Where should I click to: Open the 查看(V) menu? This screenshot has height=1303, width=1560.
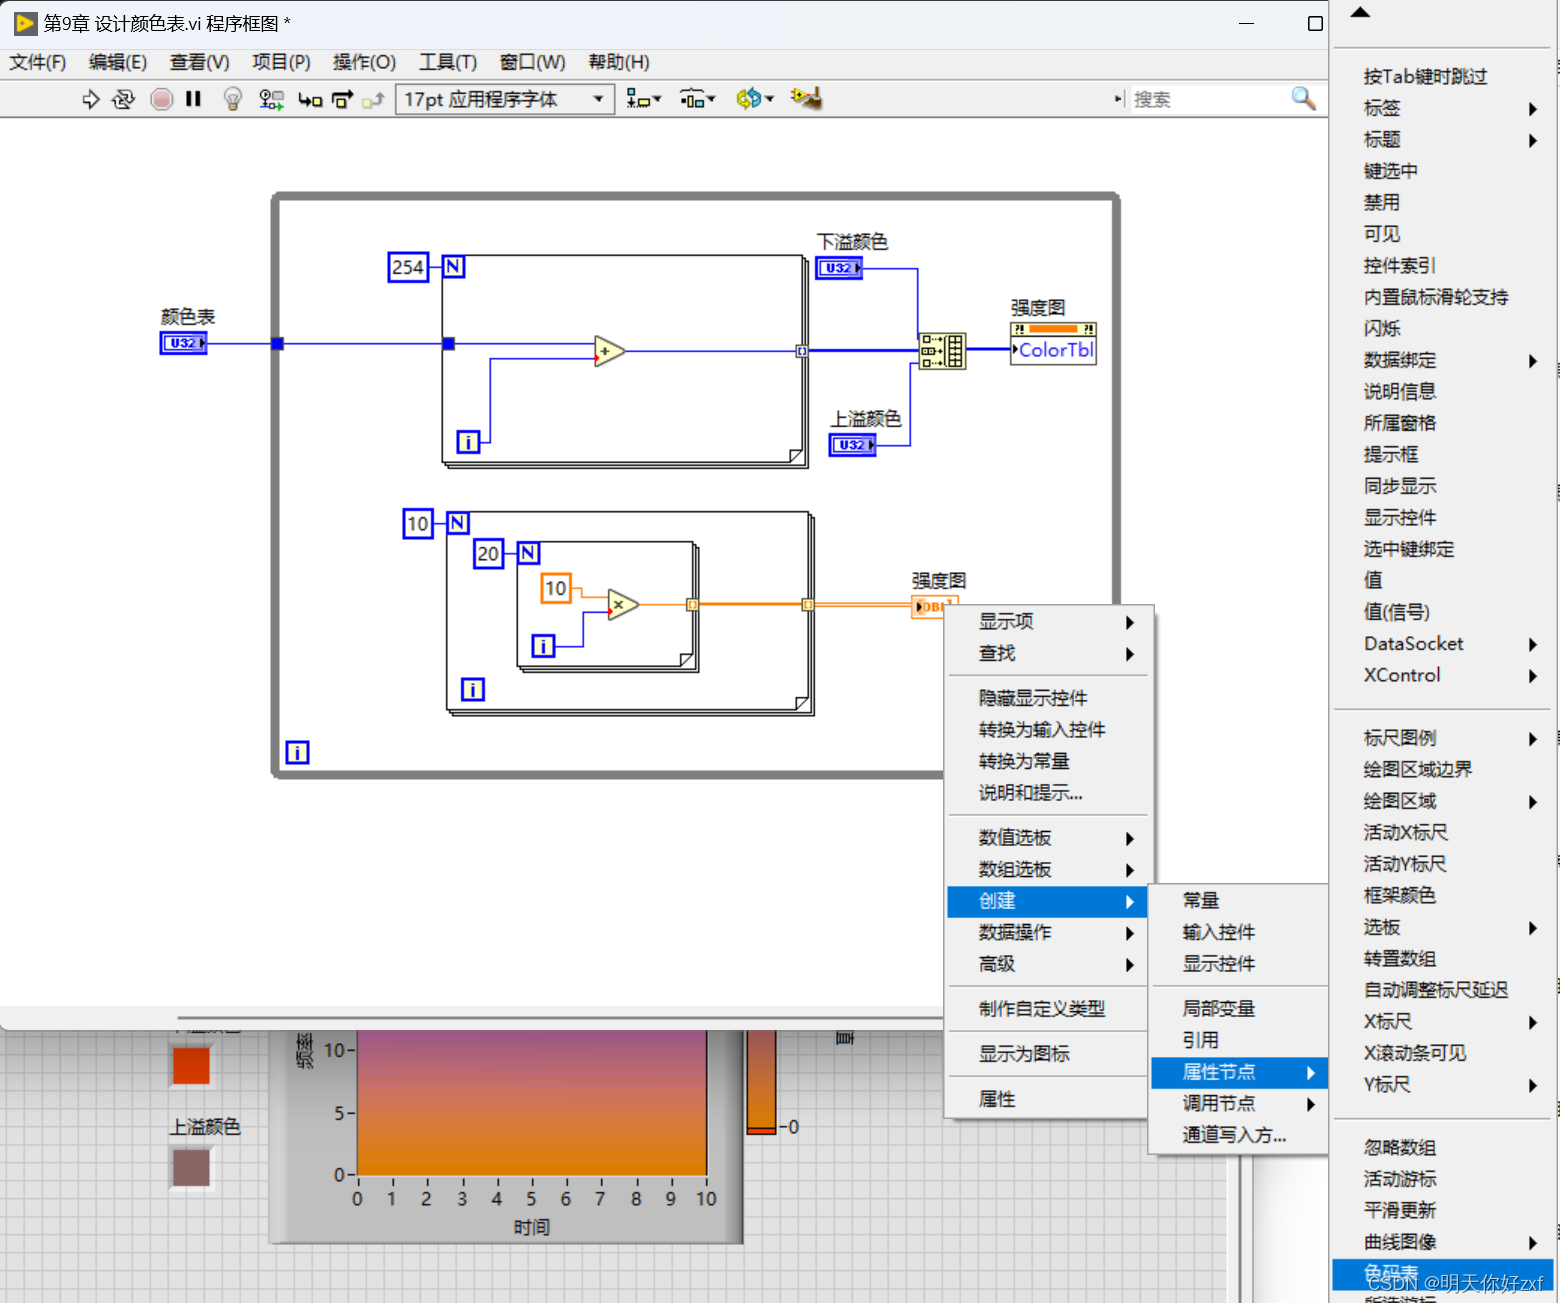[x=199, y=62]
